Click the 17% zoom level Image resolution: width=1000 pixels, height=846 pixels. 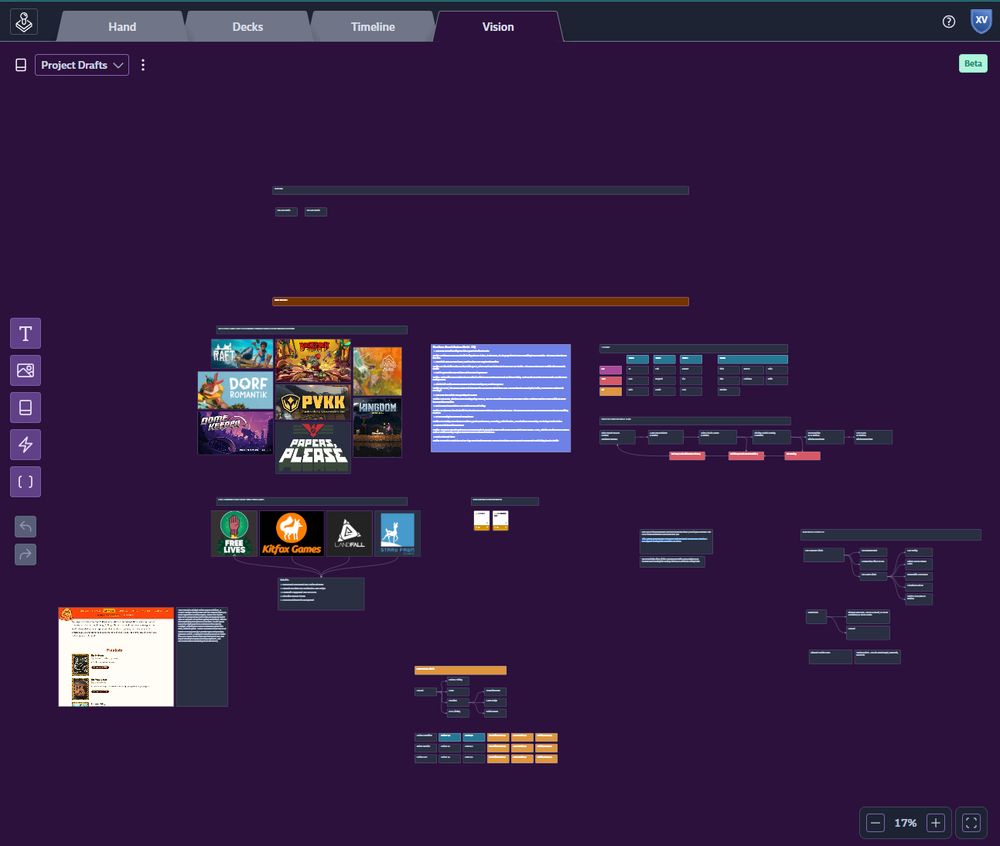tap(905, 823)
